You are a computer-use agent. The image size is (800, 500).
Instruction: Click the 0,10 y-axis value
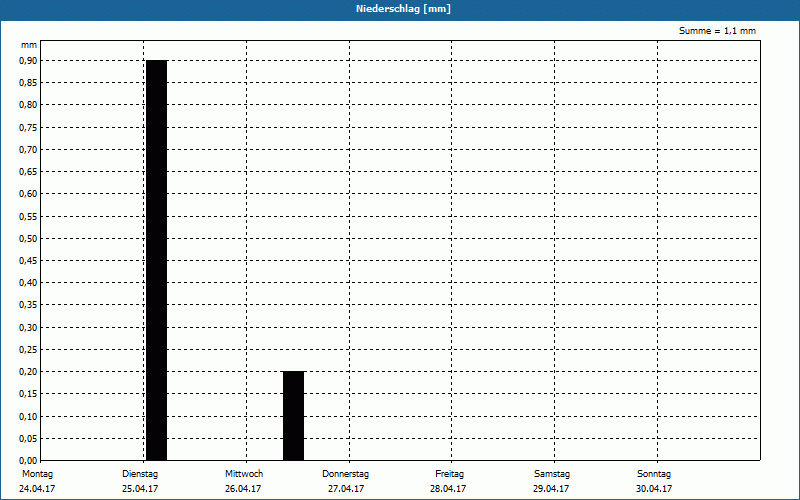[28, 416]
